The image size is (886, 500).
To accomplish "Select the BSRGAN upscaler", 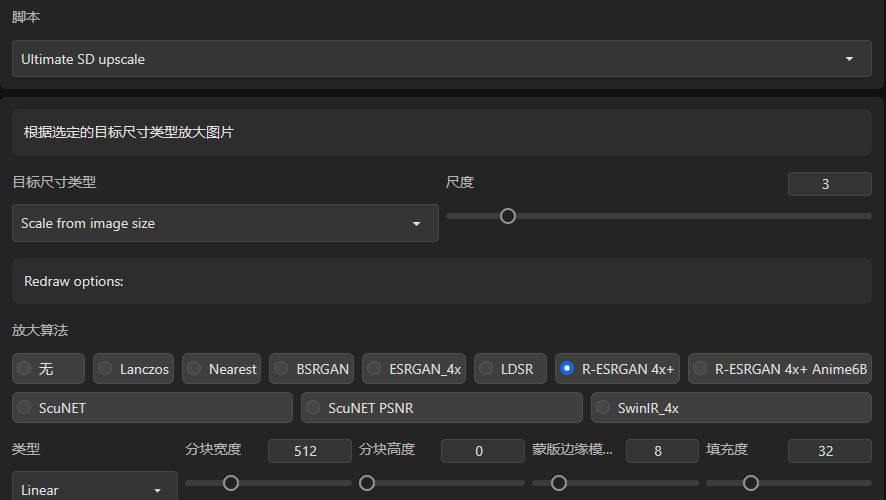I will (x=311, y=369).
